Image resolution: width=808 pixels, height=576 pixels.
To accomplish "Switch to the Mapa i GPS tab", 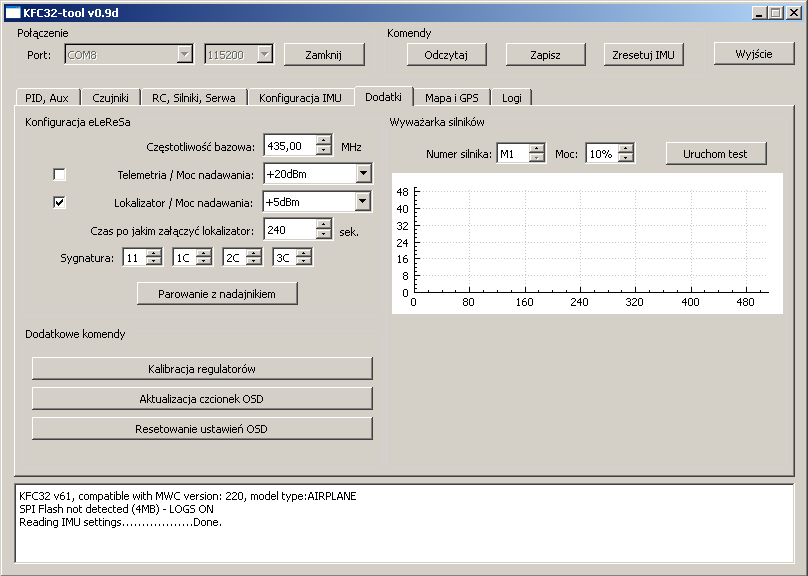I will point(451,97).
